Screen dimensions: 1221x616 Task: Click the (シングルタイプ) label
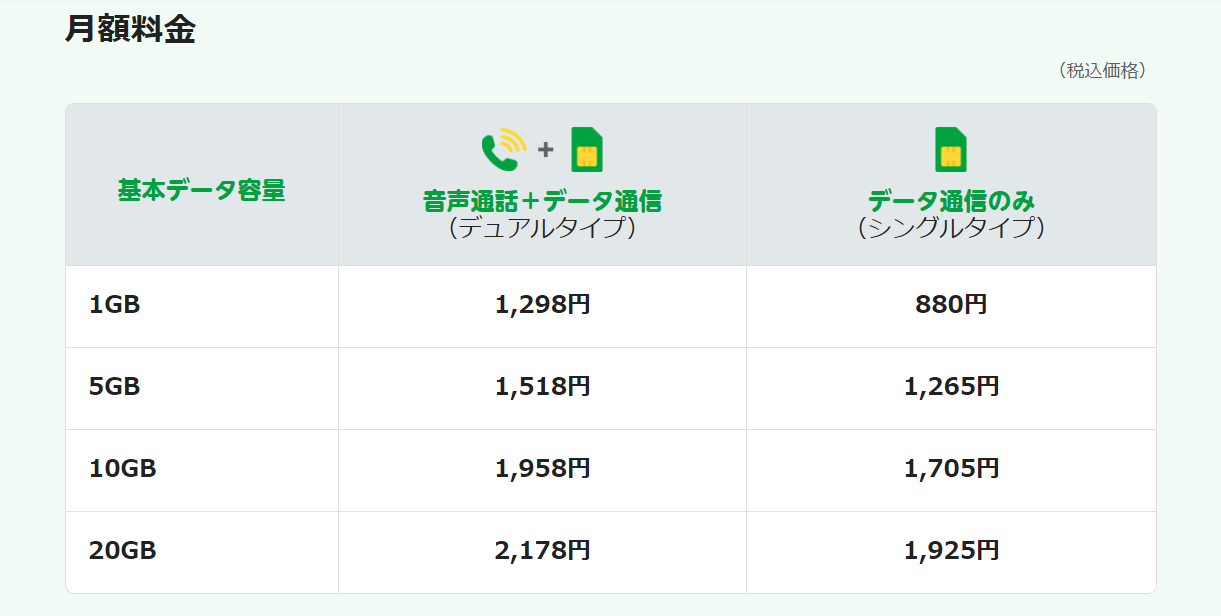(951, 229)
